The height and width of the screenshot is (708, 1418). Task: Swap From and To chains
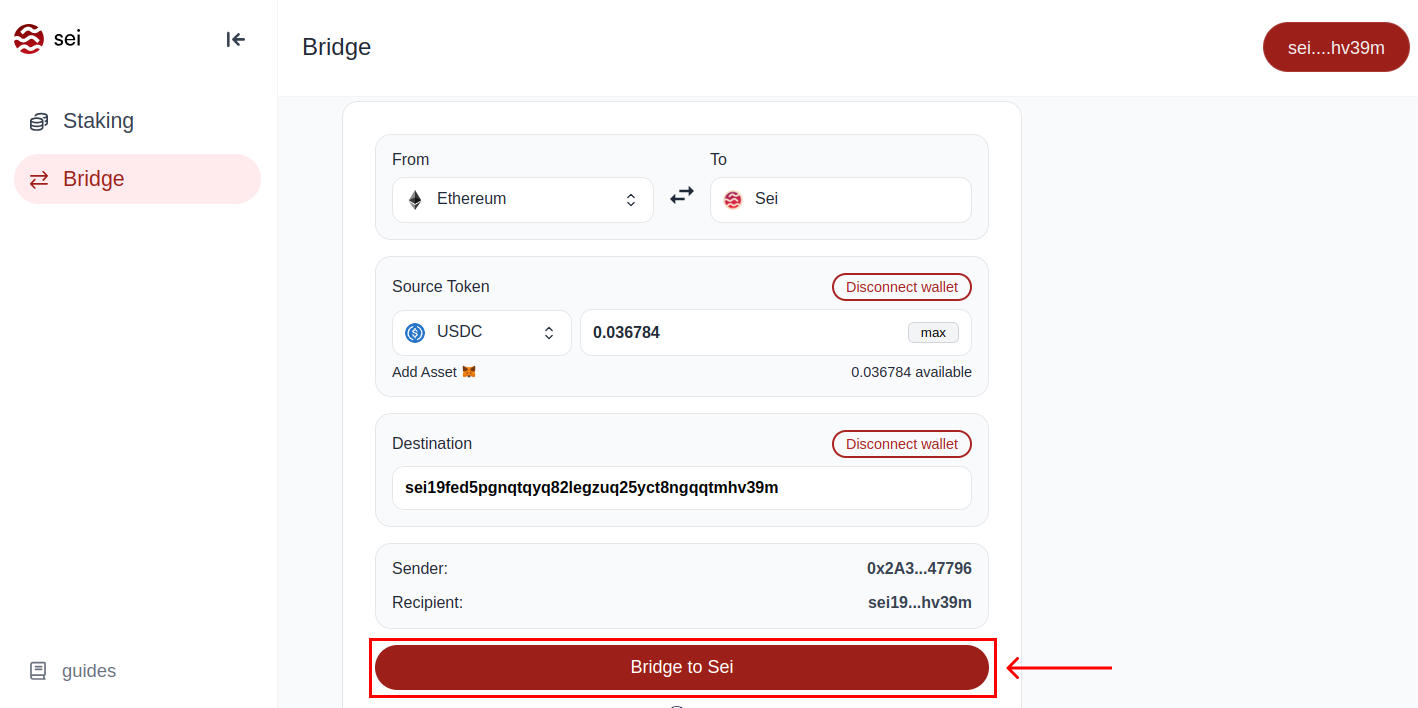pyautogui.click(x=682, y=197)
